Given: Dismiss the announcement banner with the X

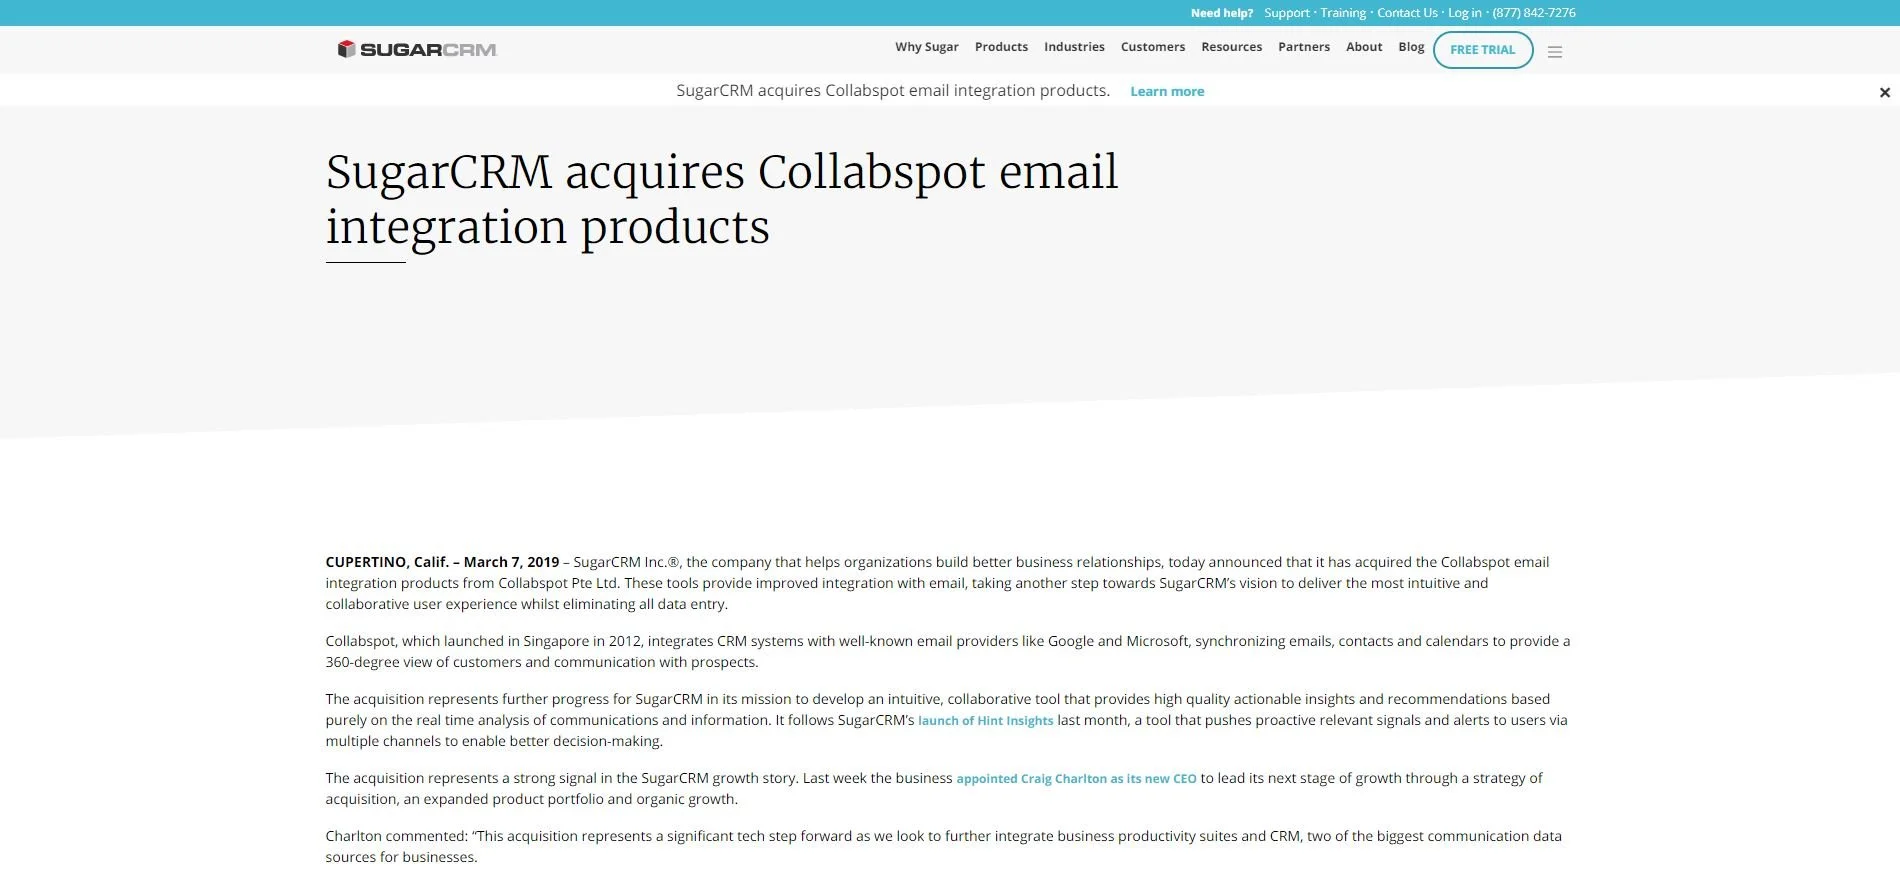Looking at the screenshot, I should coord(1885,92).
